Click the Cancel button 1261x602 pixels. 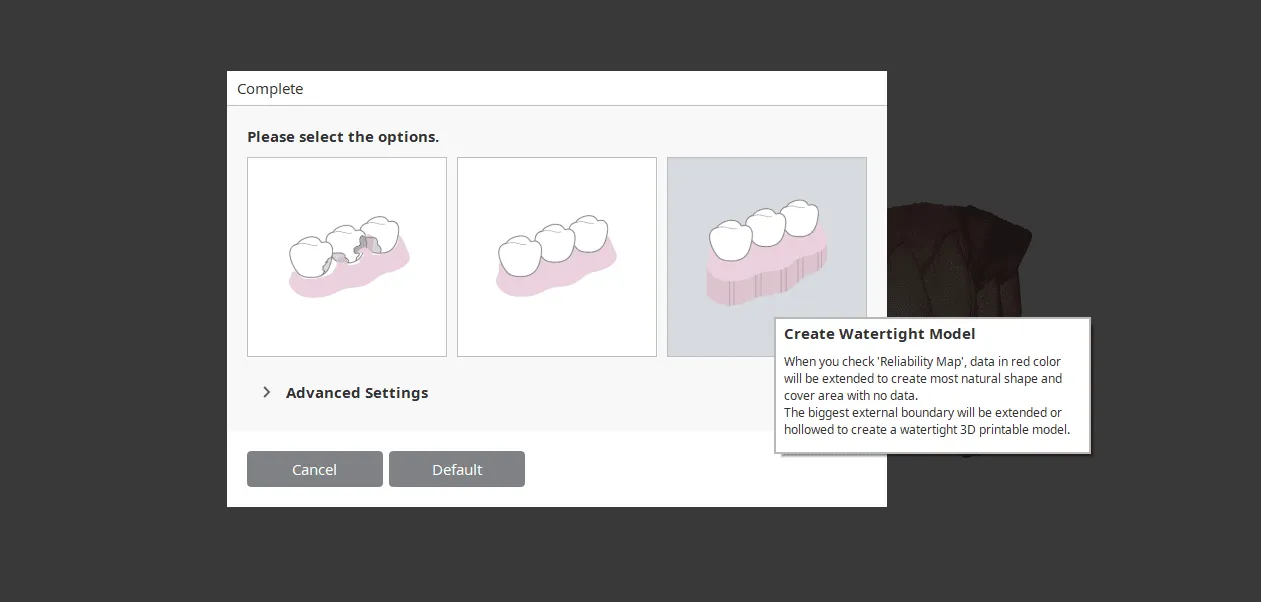pyautogui.click(x=315, y=469)
